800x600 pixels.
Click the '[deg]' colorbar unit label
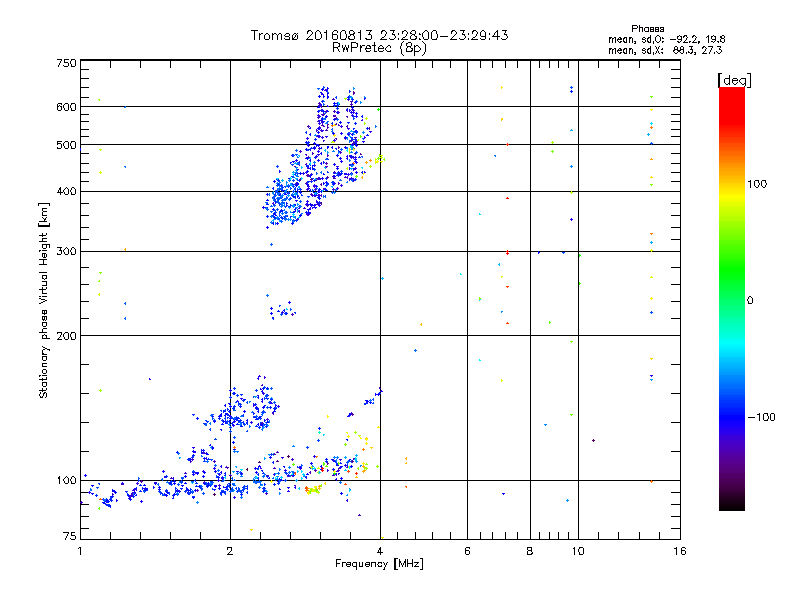pos(734,80)
